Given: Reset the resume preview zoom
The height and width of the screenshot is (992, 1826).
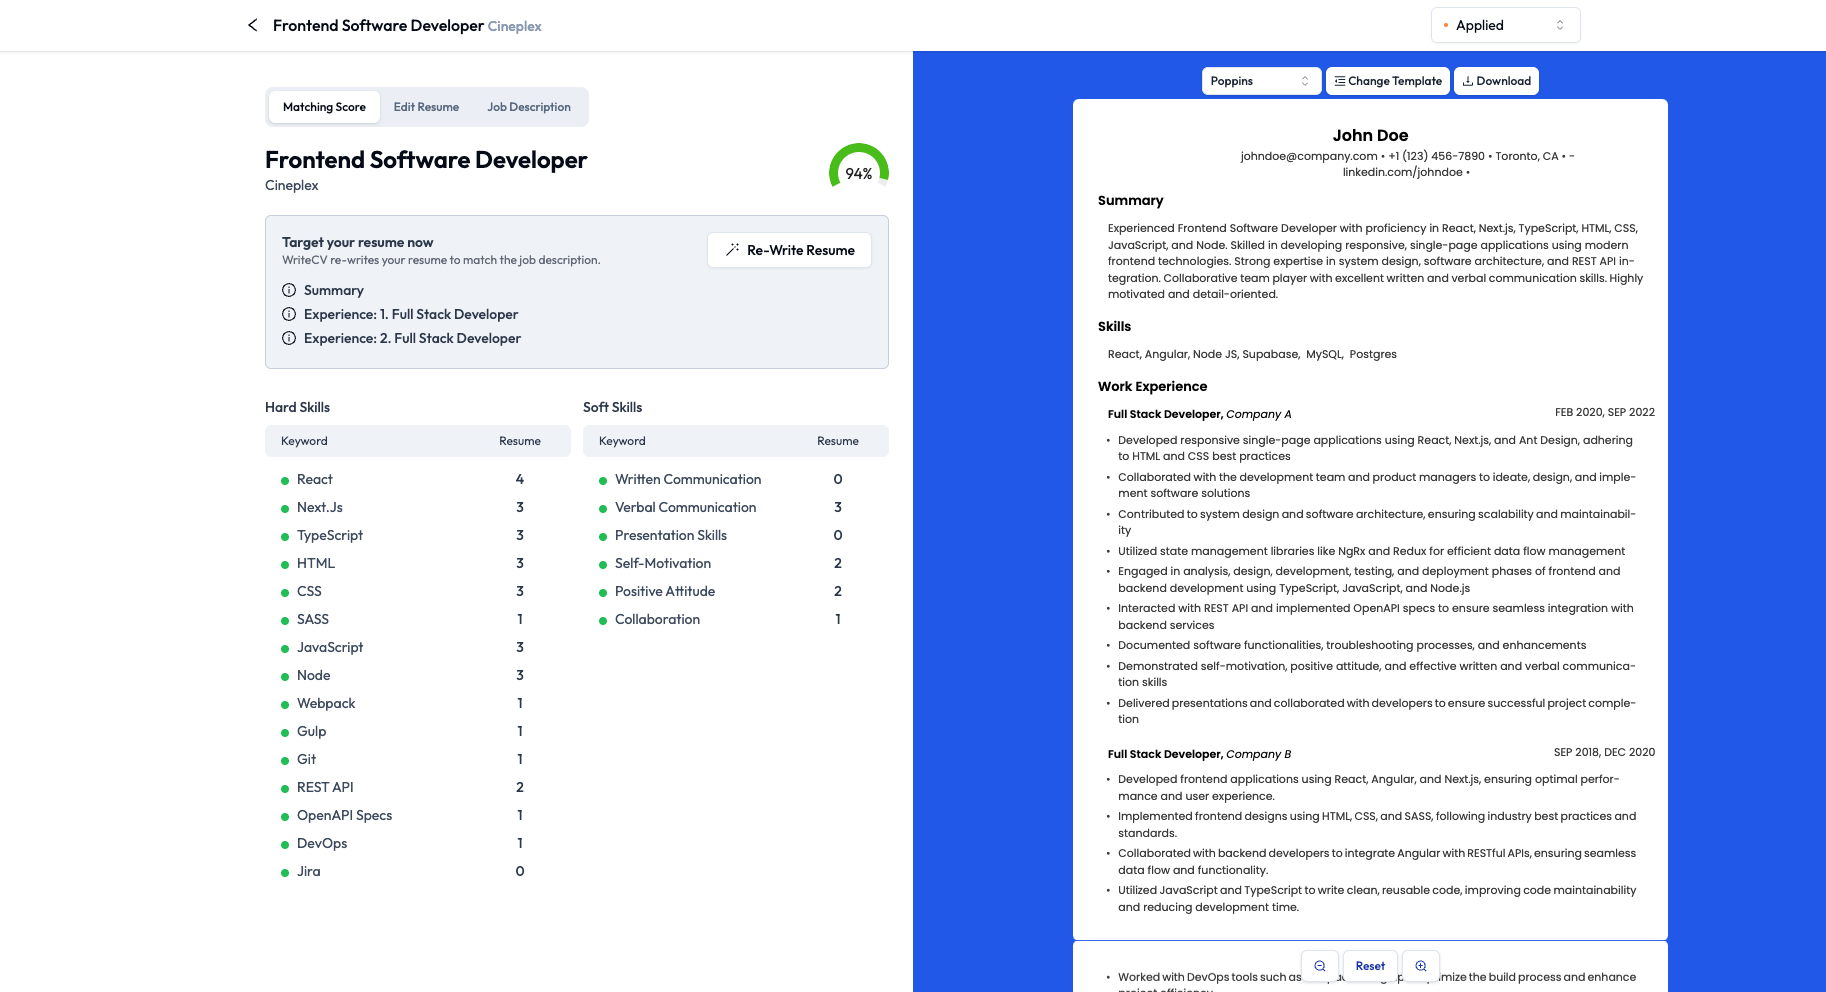Looking at the screenshot, I should click(1370, 965).
